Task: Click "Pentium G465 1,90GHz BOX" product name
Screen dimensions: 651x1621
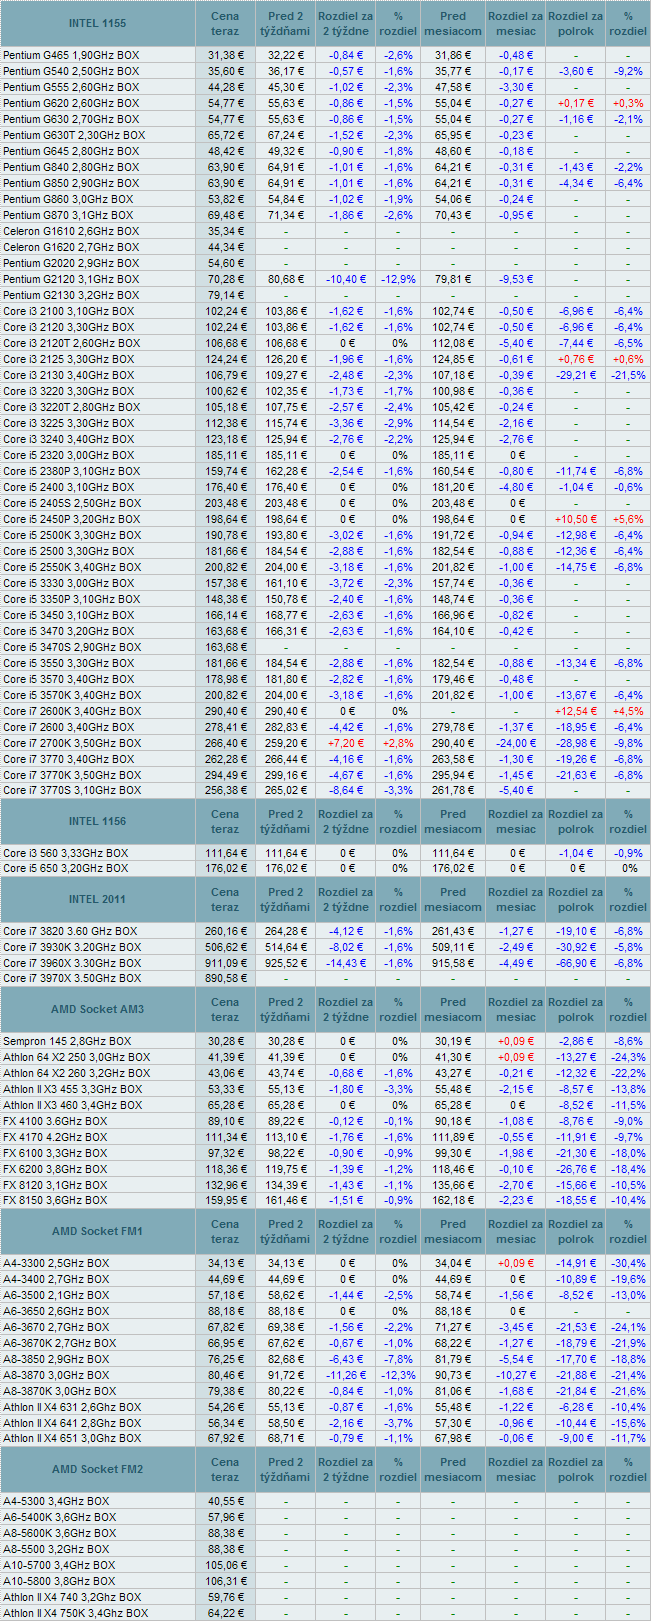Action: click(71, 55)
